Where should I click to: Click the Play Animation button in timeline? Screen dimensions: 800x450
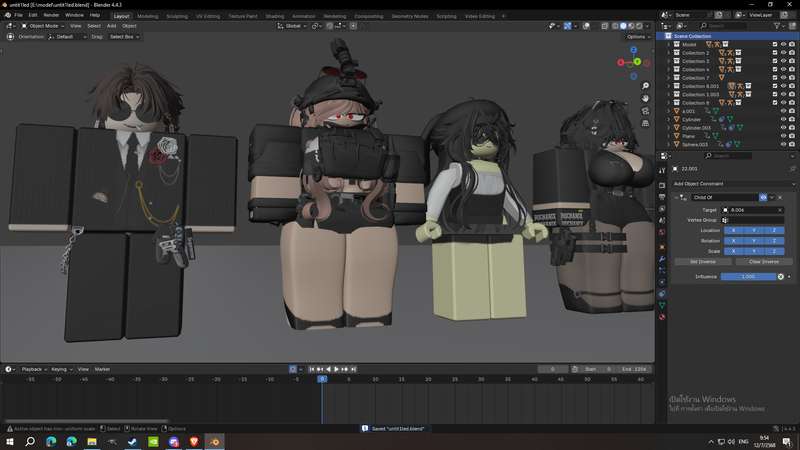click(x=336, y=369)
